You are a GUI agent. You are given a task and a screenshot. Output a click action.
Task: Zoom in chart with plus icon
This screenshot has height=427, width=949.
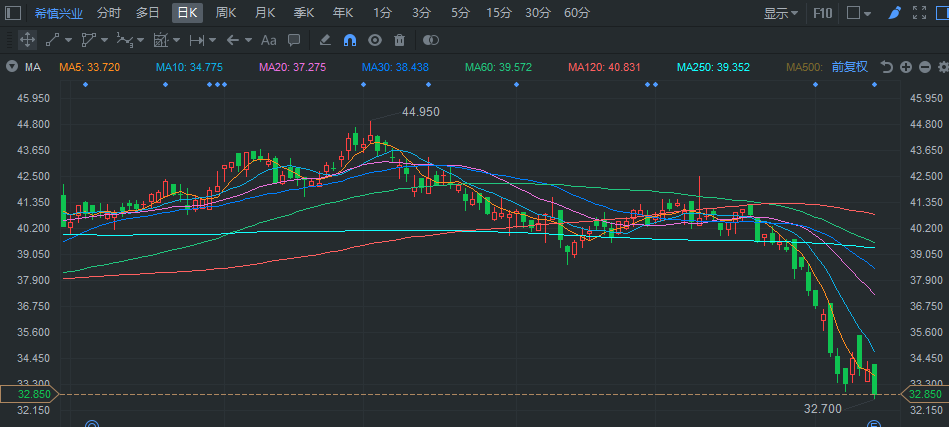[x=905, y=67]
